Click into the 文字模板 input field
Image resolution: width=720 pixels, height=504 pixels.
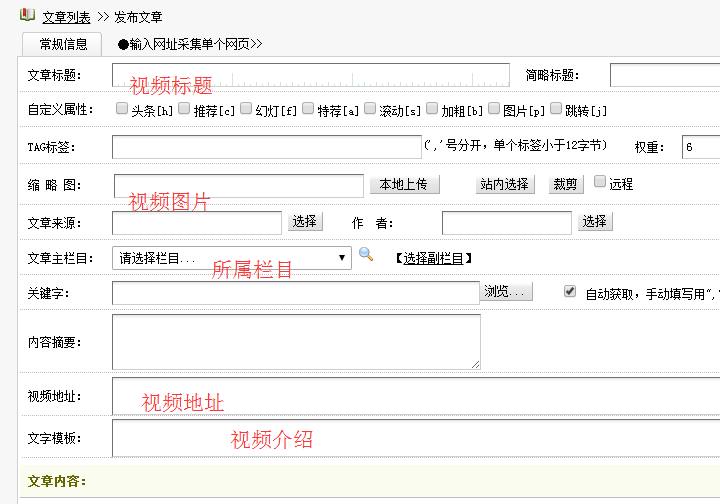pyautogui.click(x=416, y=438)
